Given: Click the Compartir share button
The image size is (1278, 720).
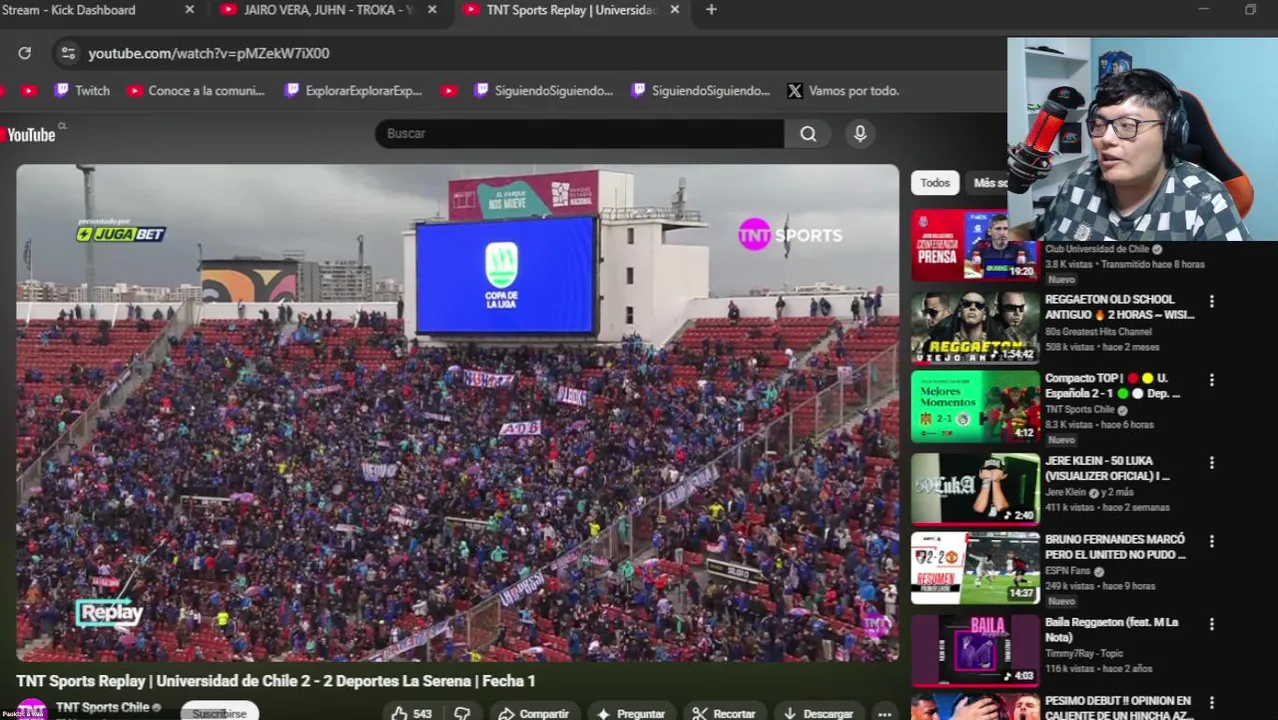Looking at the screenshot, I should pos(533,713).
